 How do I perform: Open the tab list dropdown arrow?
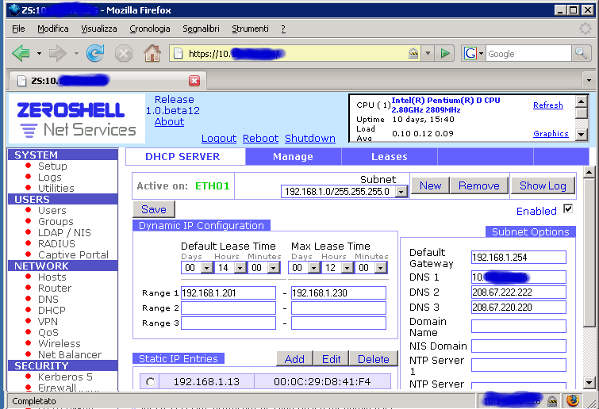click(x=589, y=81)
